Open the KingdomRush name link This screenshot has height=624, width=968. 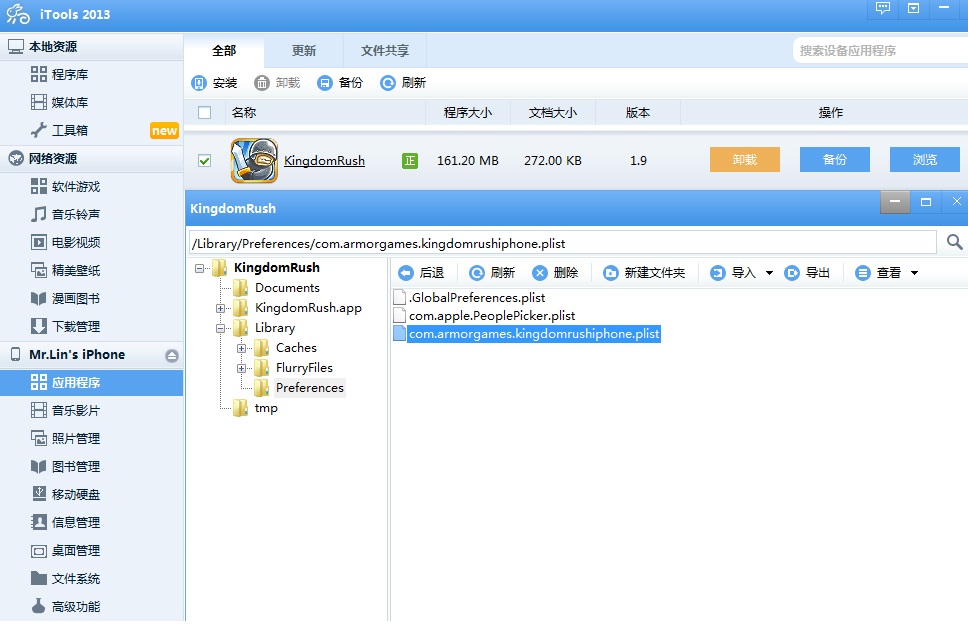[x=324, y=160]
